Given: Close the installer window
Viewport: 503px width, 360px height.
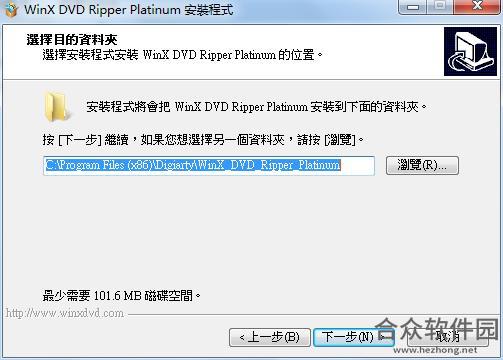Looking at the screenshot, I should tap(477, 7).
